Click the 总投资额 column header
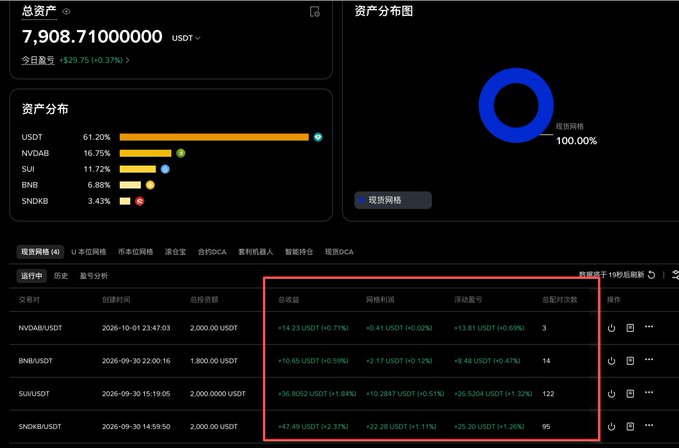Viewport: 679px width, 448px height. coord(204,300)
